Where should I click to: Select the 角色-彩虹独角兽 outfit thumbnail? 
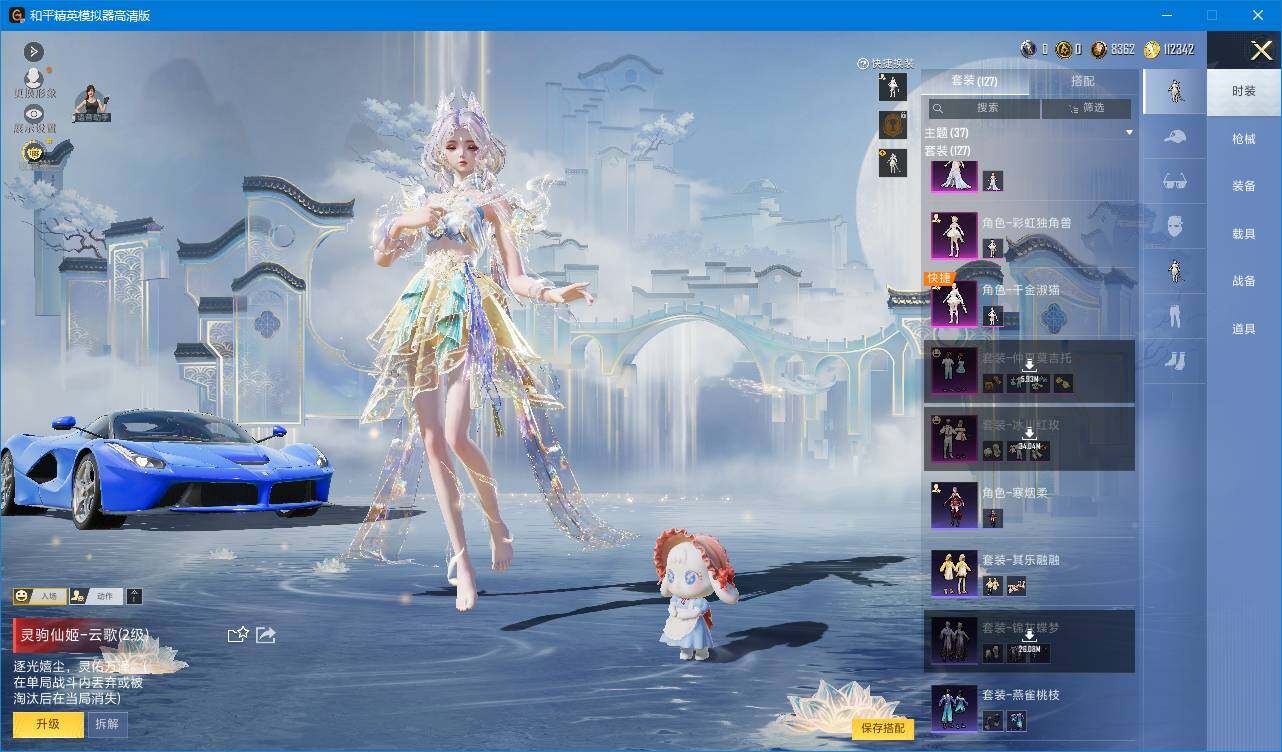[x=954, y=236]
